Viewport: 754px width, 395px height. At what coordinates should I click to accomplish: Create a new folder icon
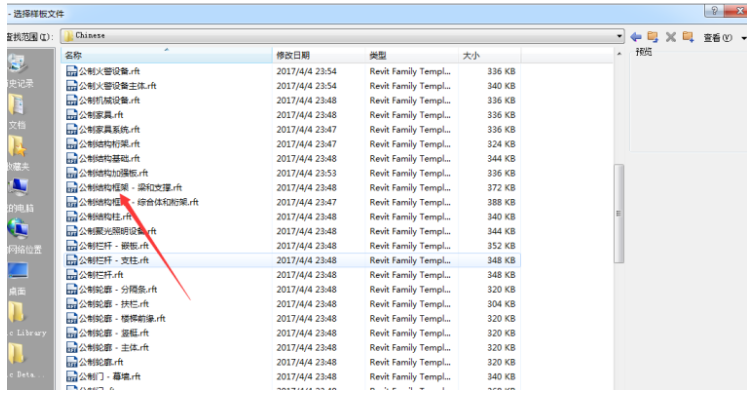(x=688, y=37)
